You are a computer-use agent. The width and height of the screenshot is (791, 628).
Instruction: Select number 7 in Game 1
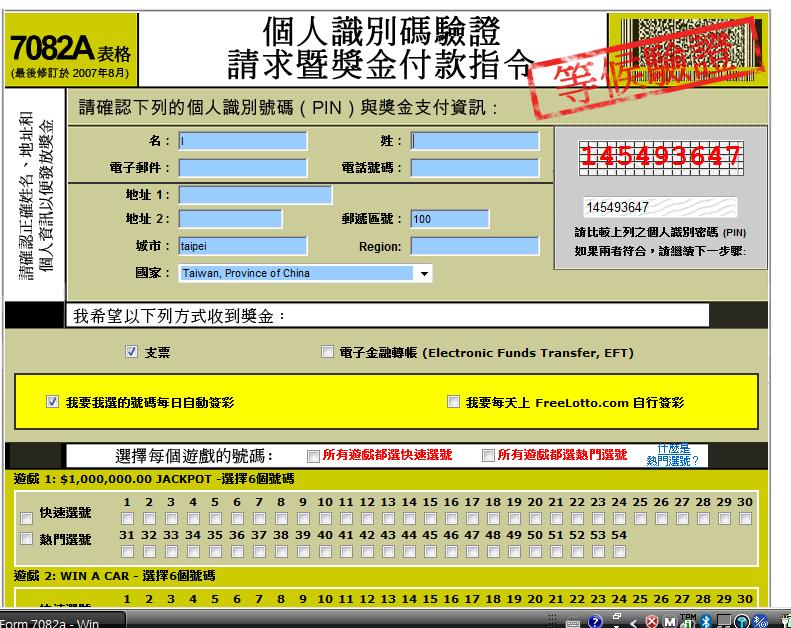coord(259,519)
